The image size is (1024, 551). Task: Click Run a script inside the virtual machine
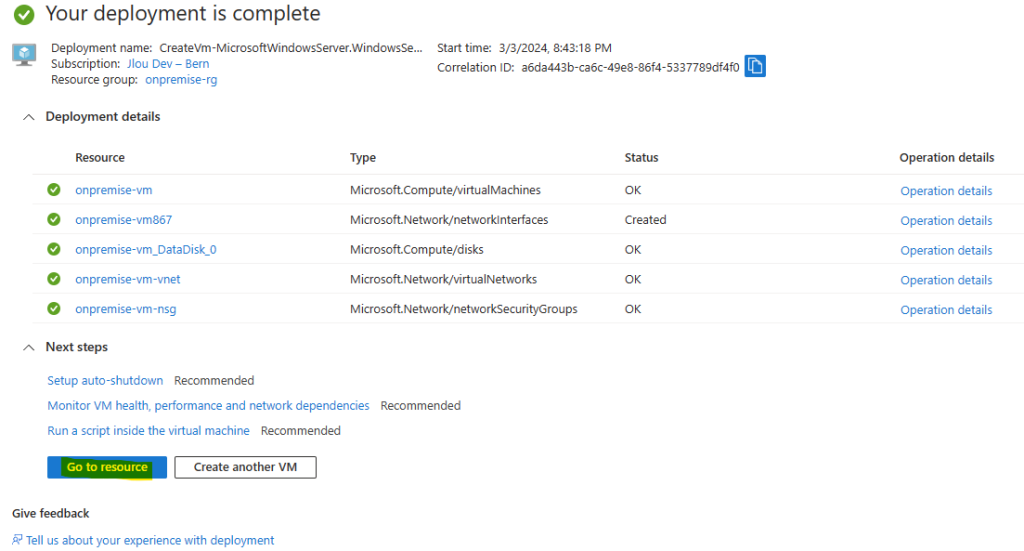(x=148, y=431)
